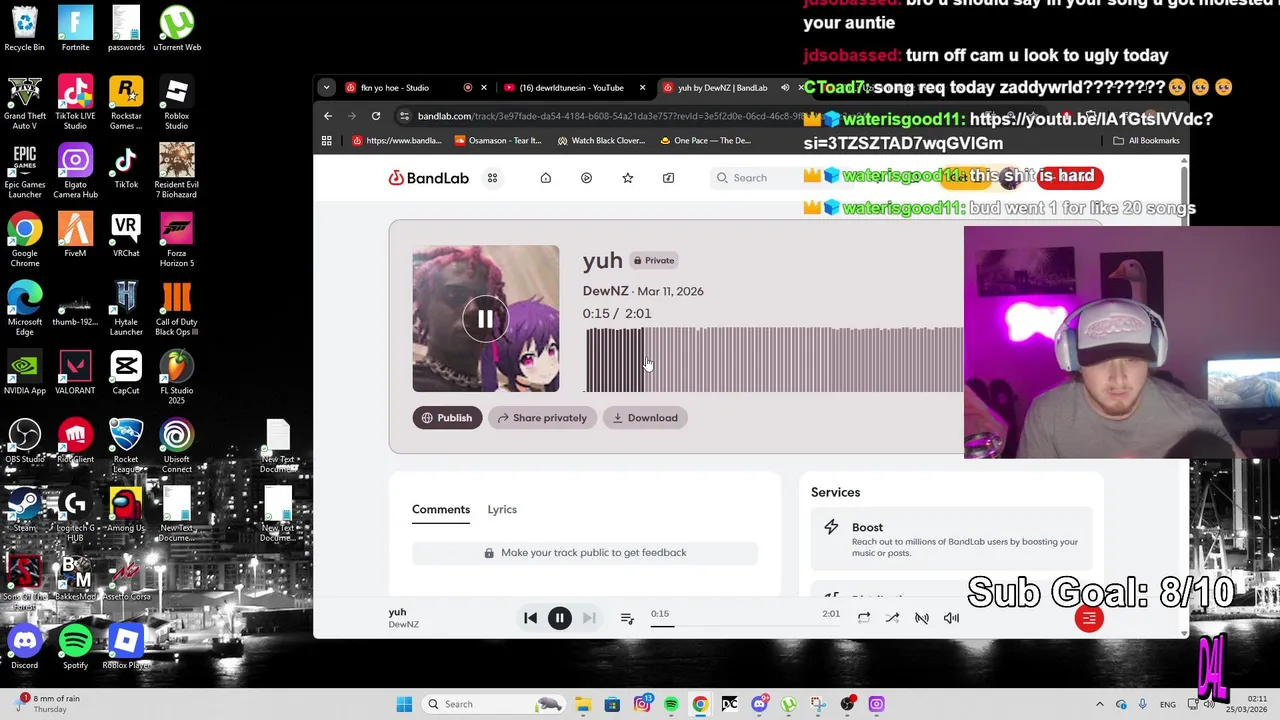Image resolution: width=1280 pixels, height=720 pixels.
Task: Switch to the Lyrics tab
Action: coord(502,509)
